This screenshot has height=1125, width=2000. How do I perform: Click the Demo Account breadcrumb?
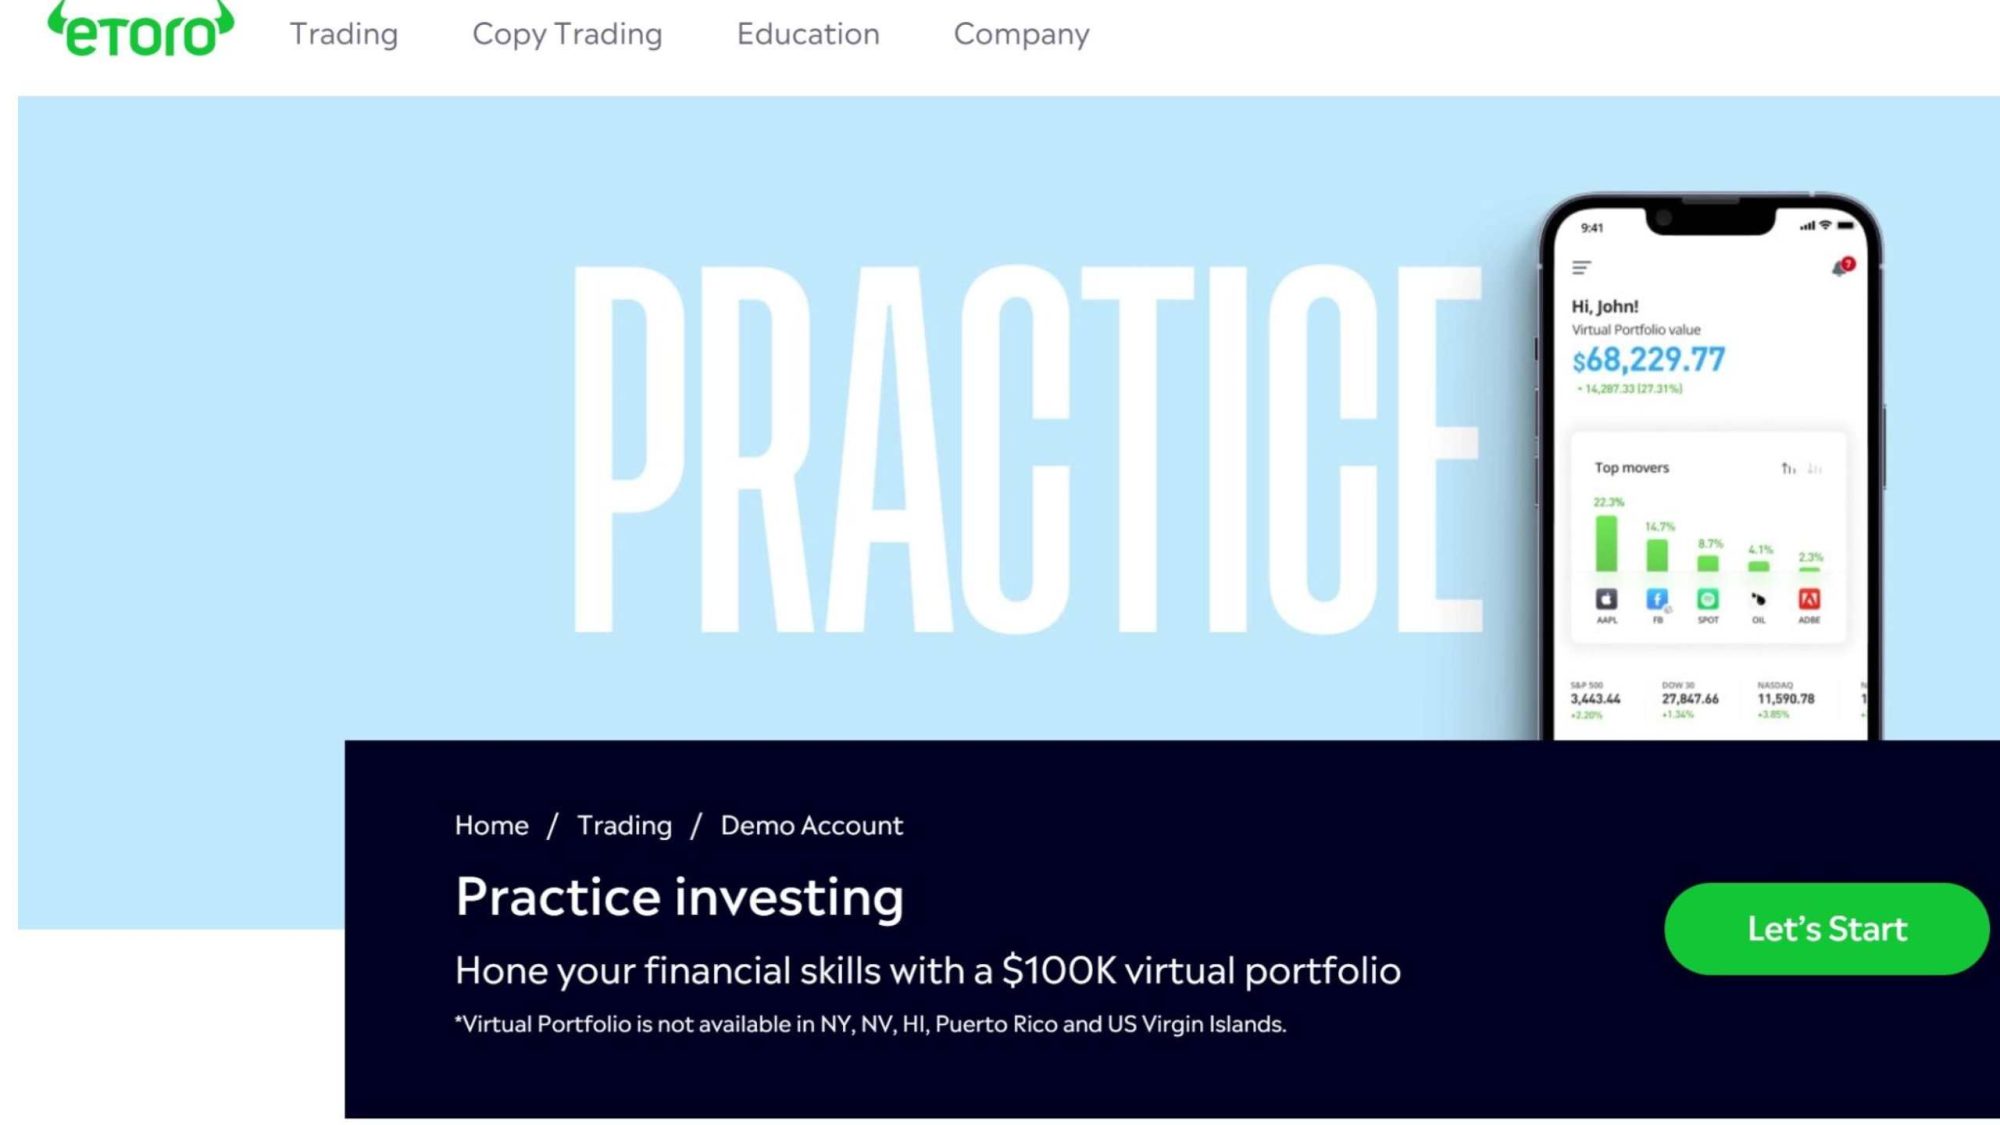coord(811,825)
